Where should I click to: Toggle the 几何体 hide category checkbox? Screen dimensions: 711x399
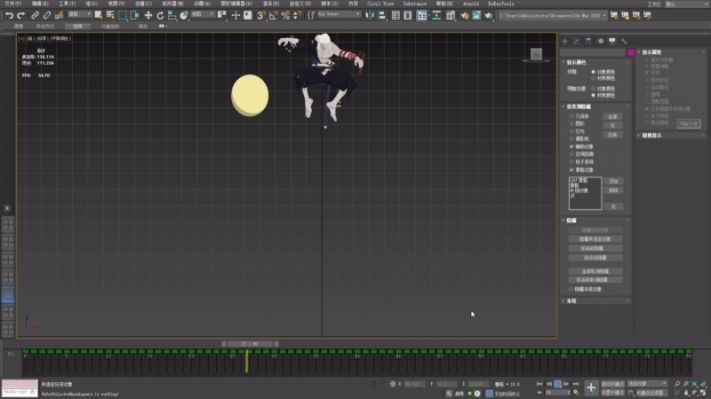point(571,117)
